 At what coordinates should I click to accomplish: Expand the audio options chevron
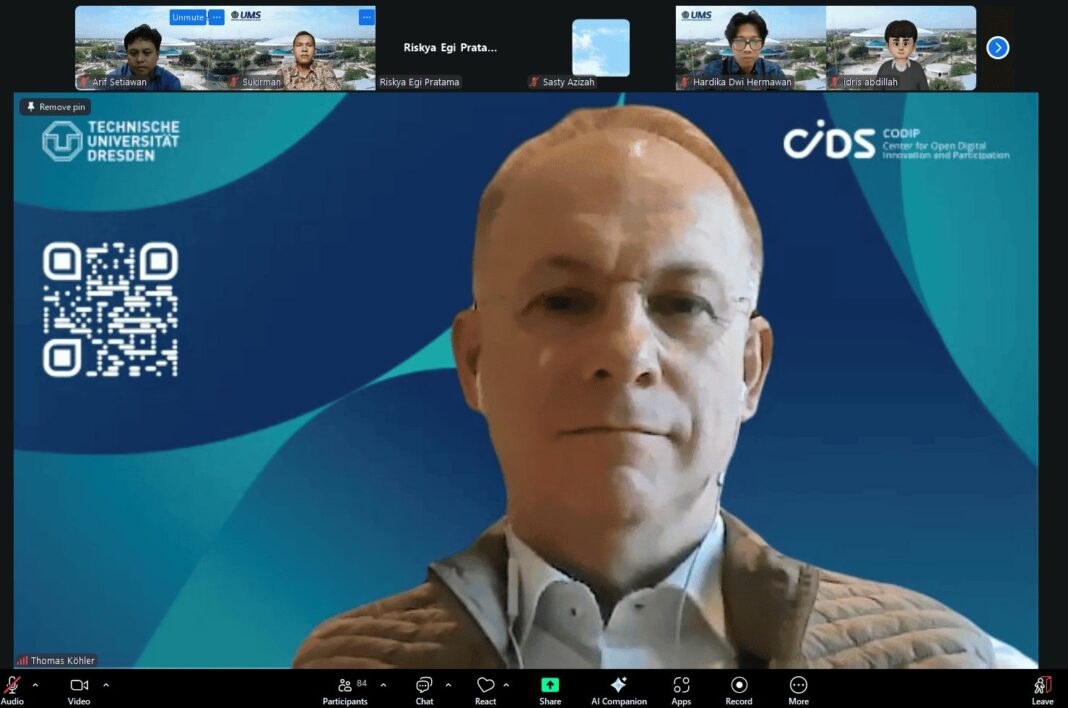click(35, 685)
